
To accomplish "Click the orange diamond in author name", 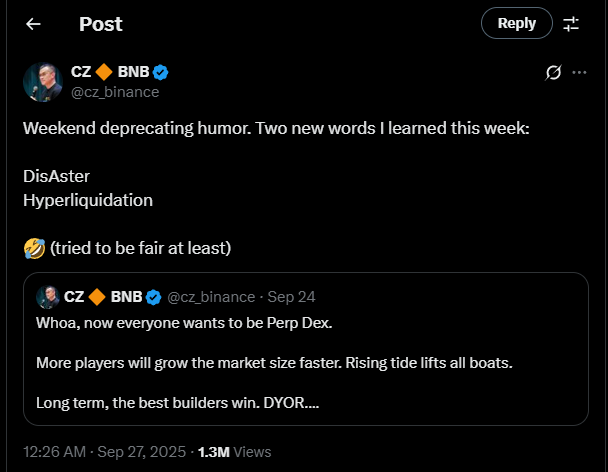I will (x=105, y=72).
